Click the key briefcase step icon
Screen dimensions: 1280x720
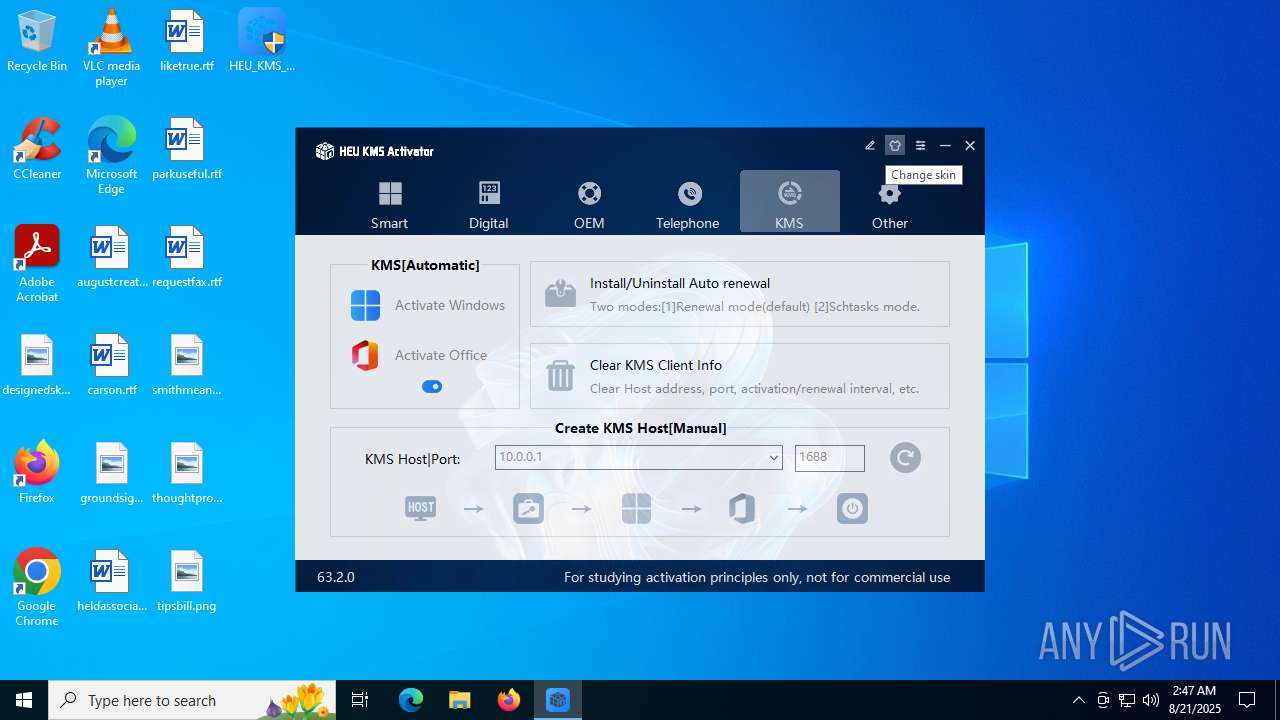click(x=528, y=508)
